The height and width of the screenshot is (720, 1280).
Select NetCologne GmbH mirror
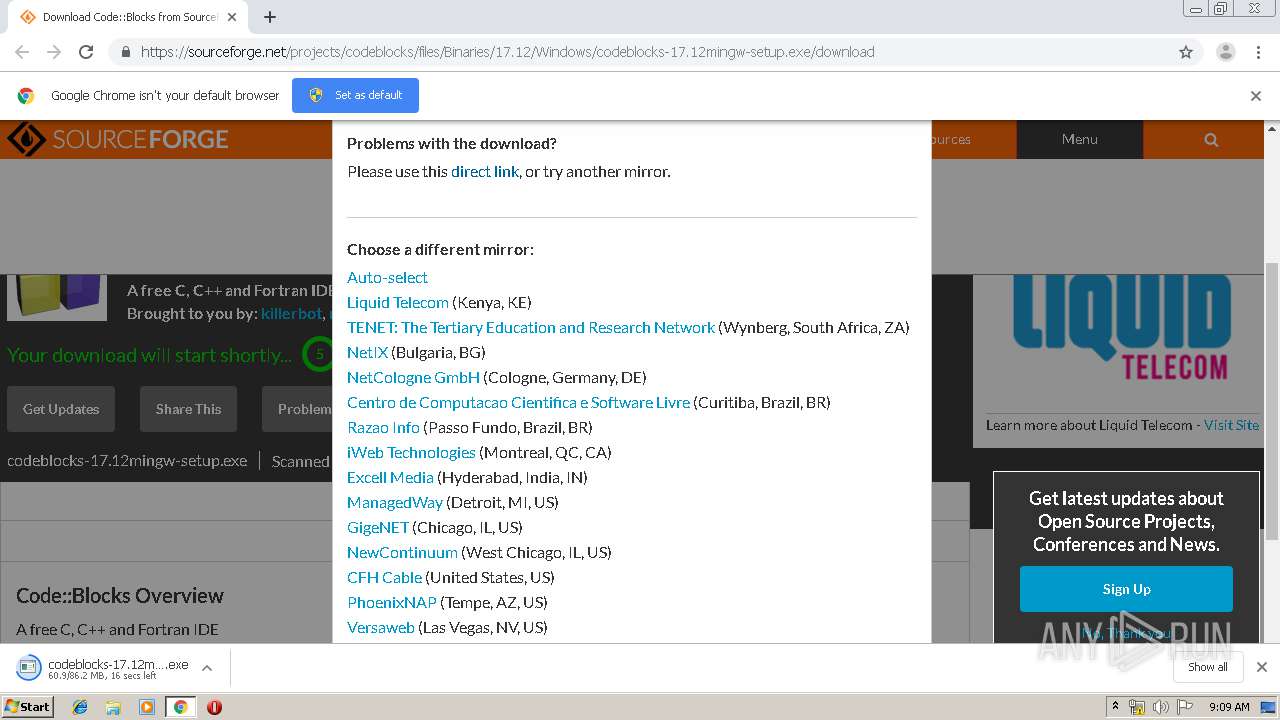coord(413,377)
